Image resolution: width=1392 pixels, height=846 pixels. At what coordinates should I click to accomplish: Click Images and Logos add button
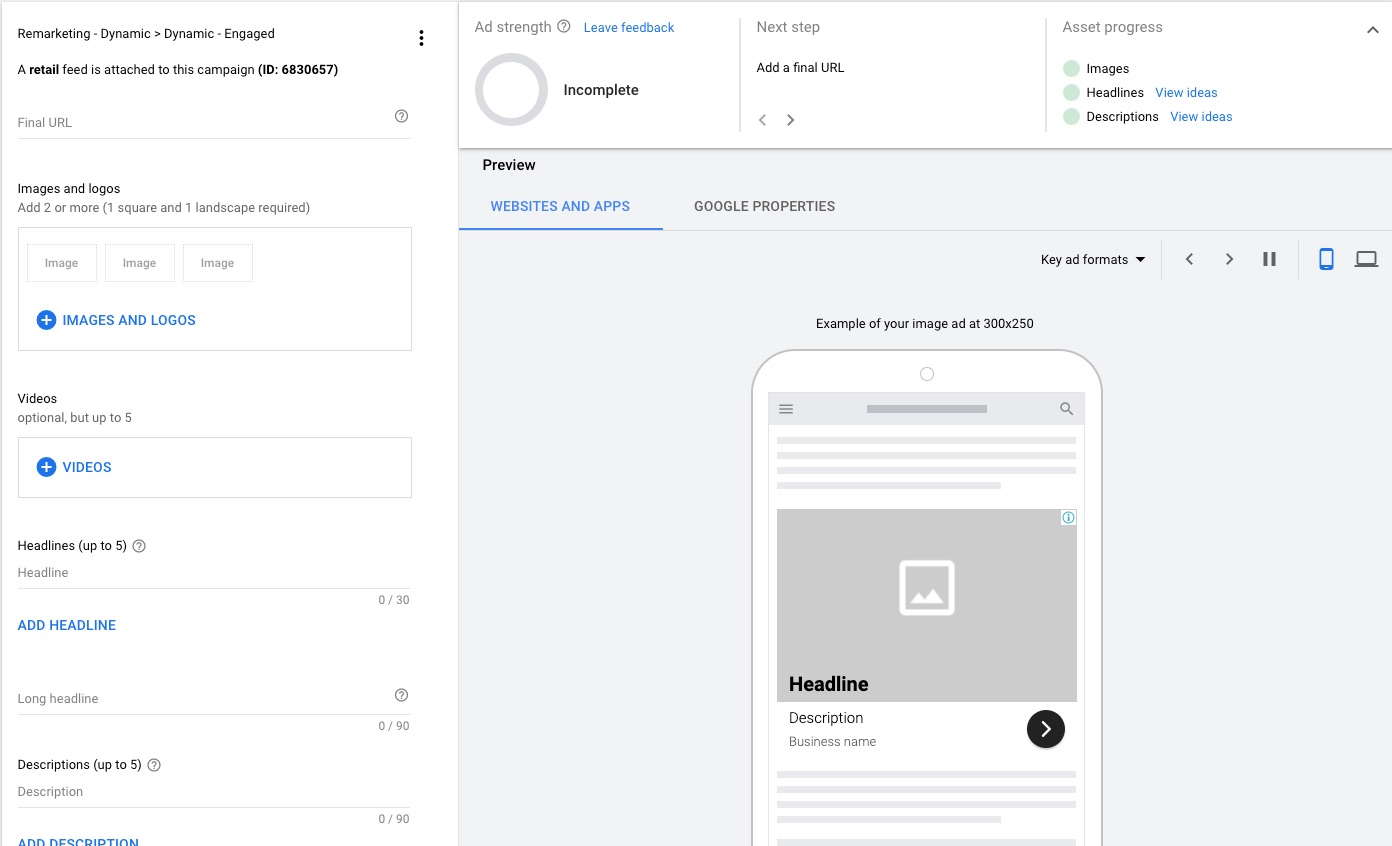116,320
